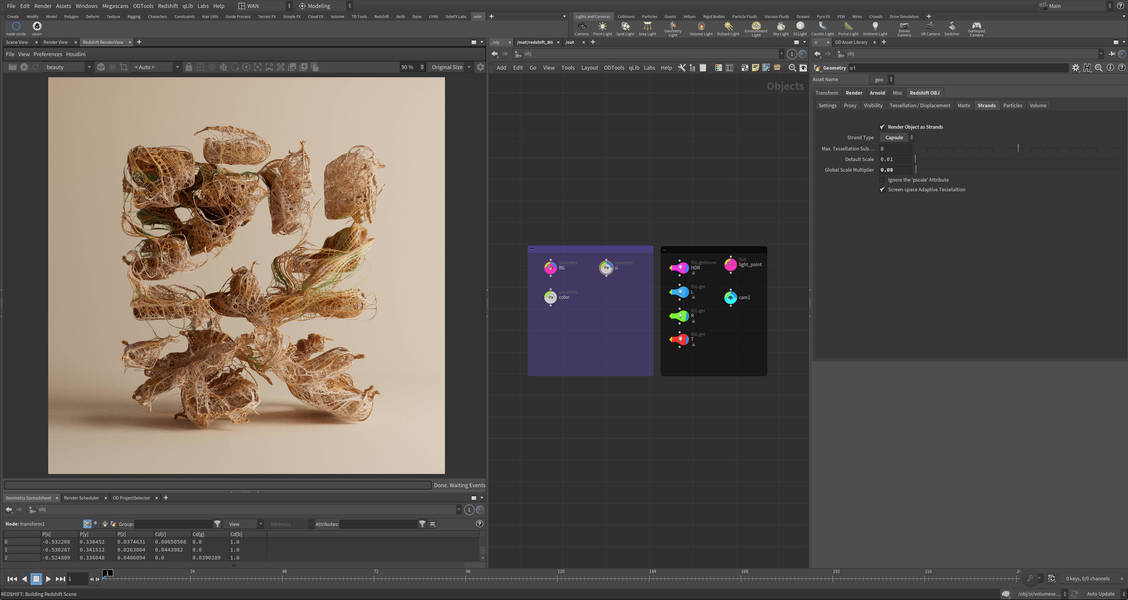This screenshot has height=600, width=1128.
Task: Add a Sky Light from the shelf
Action: point(781,28)
